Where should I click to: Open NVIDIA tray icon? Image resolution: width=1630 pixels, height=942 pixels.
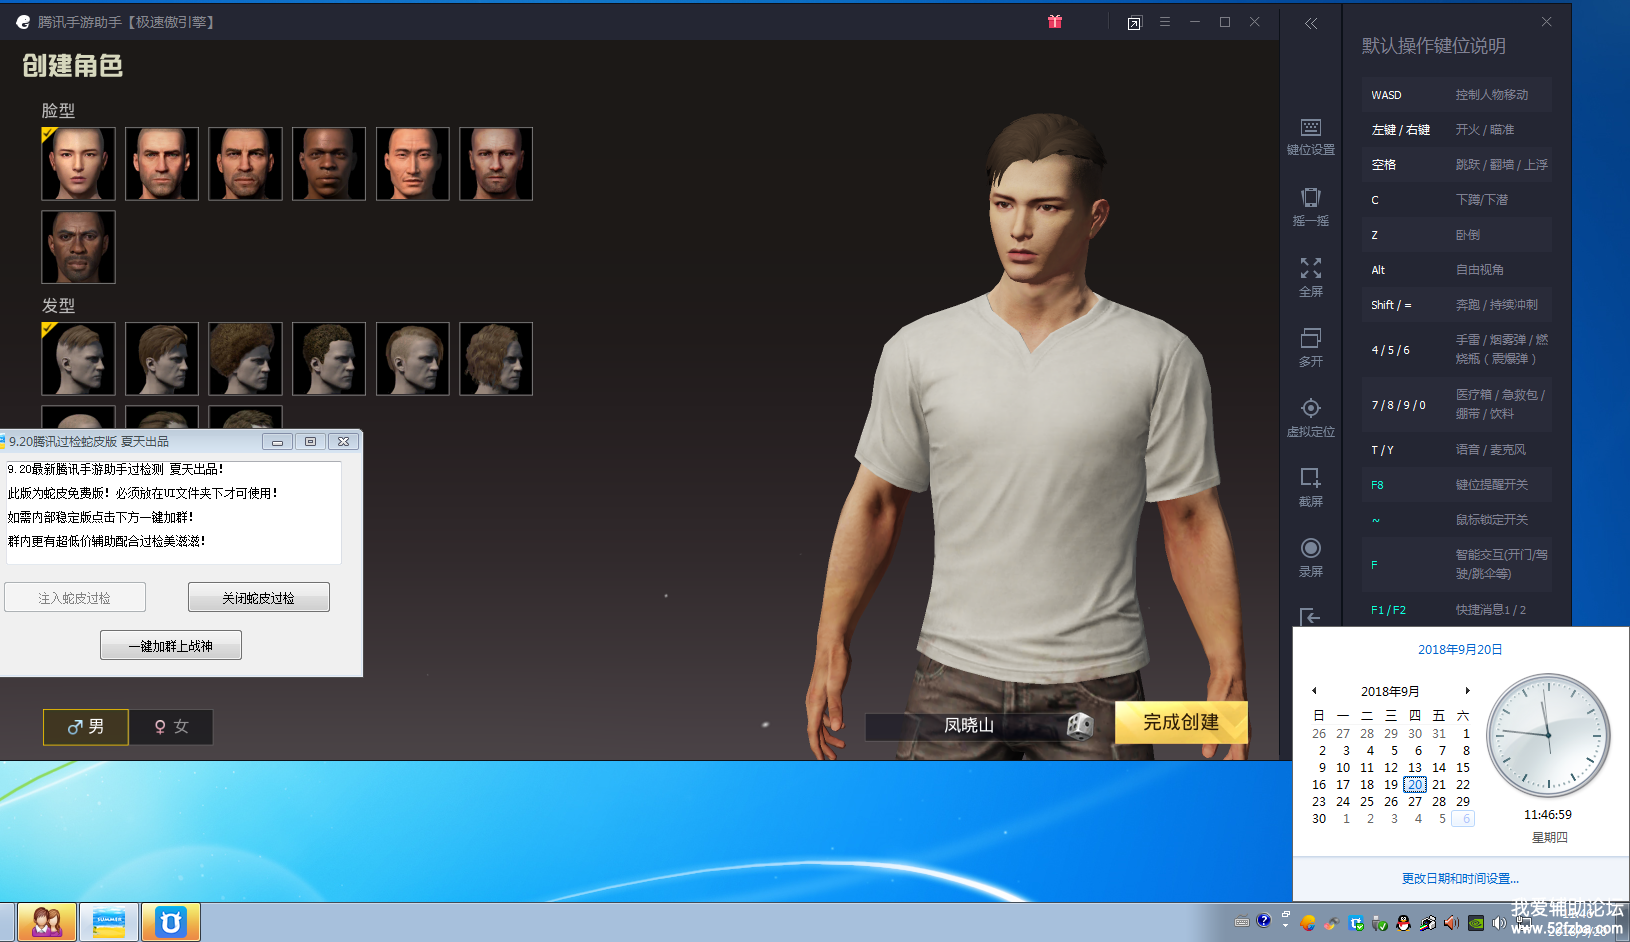click(x=1476, y=923)
